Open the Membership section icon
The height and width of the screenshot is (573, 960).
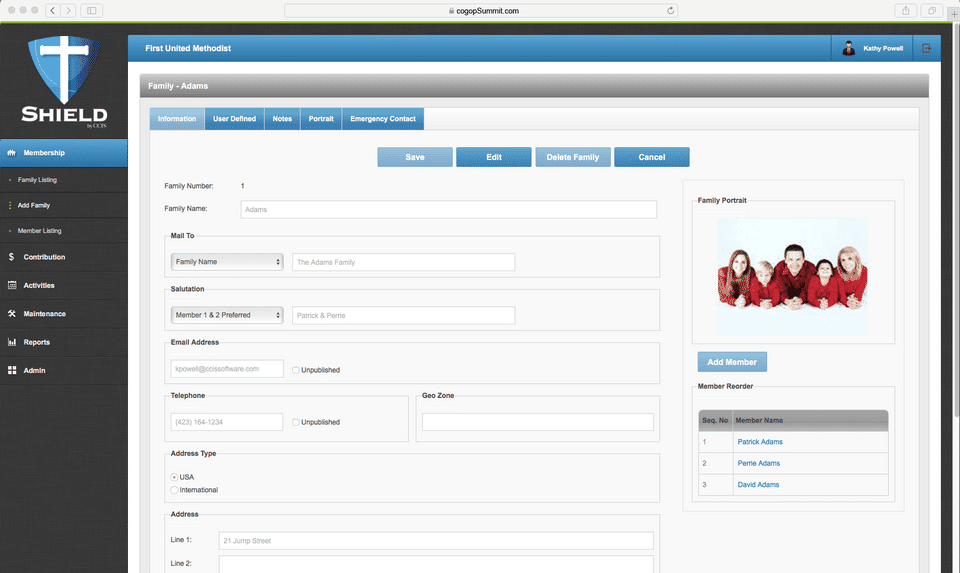12,153
